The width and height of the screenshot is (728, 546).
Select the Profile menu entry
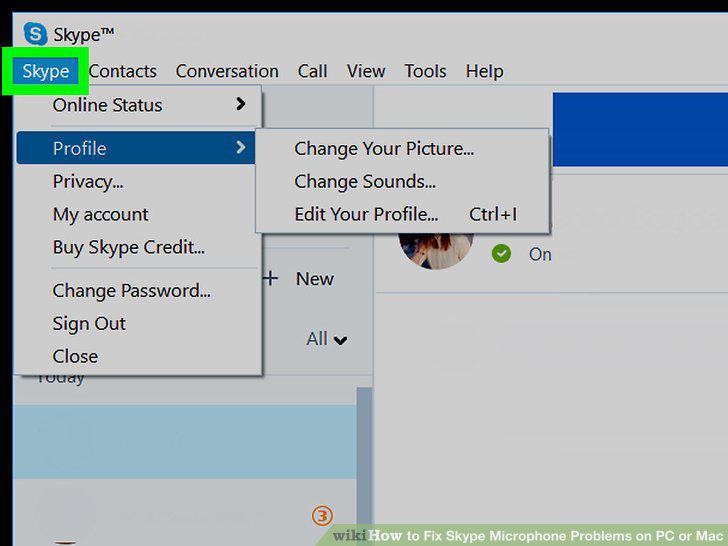point(136,148)
